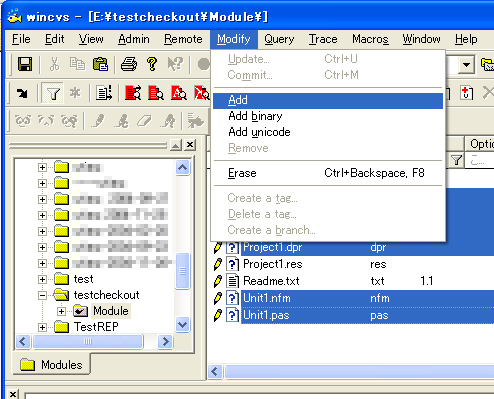Open the Admin menu
This screenshot has width=494, height=399.
point(134,39)
